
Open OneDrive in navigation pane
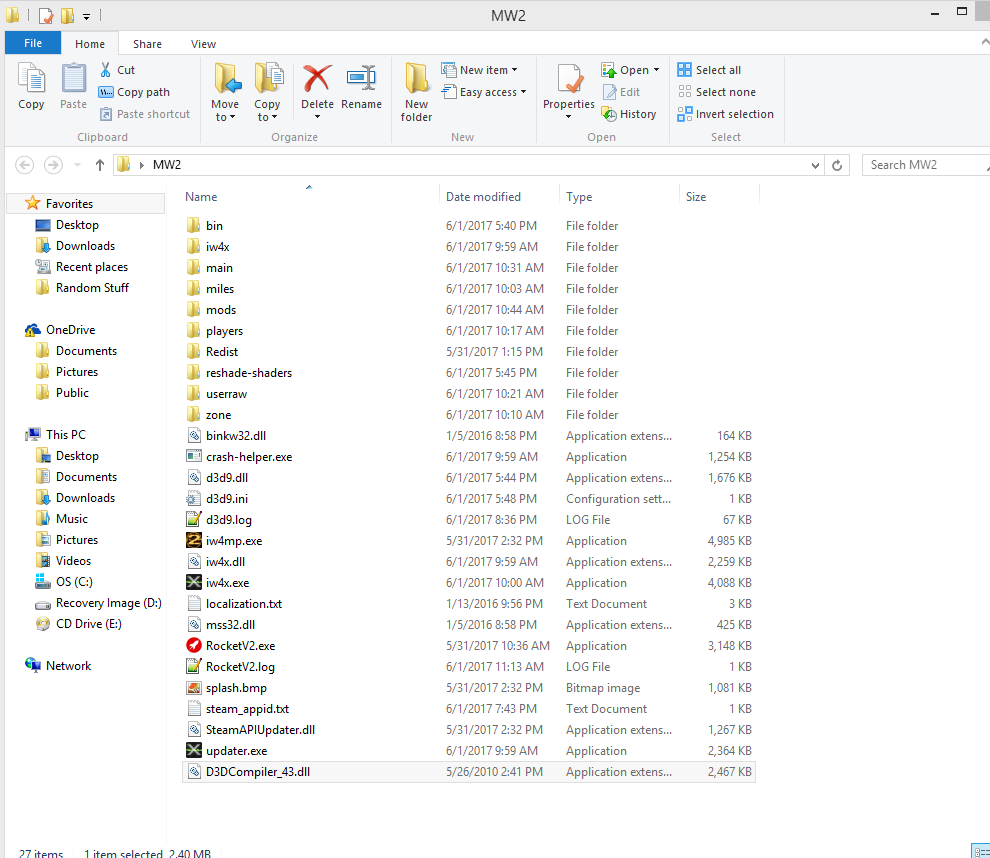tap(70, 330)
